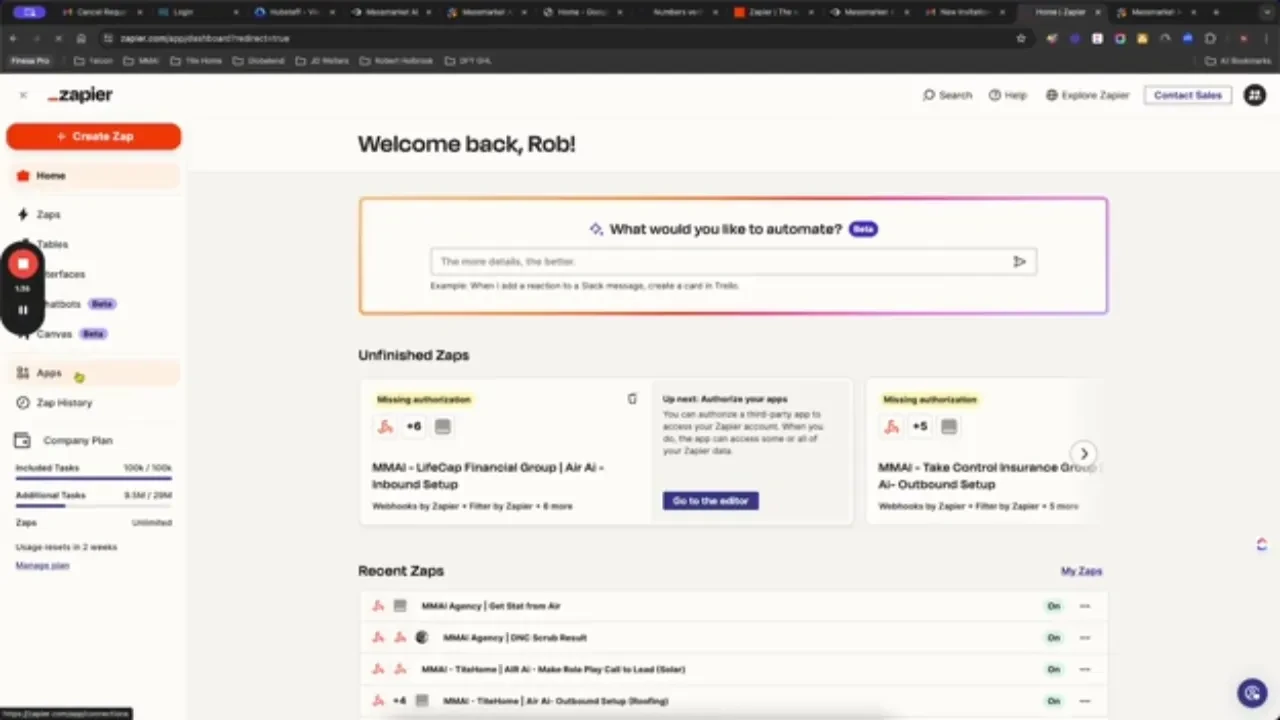Open TiteHome Make Role Play Call Zap
The image size is (1280, 720).
pyautogui.click(x=553, y=669)
